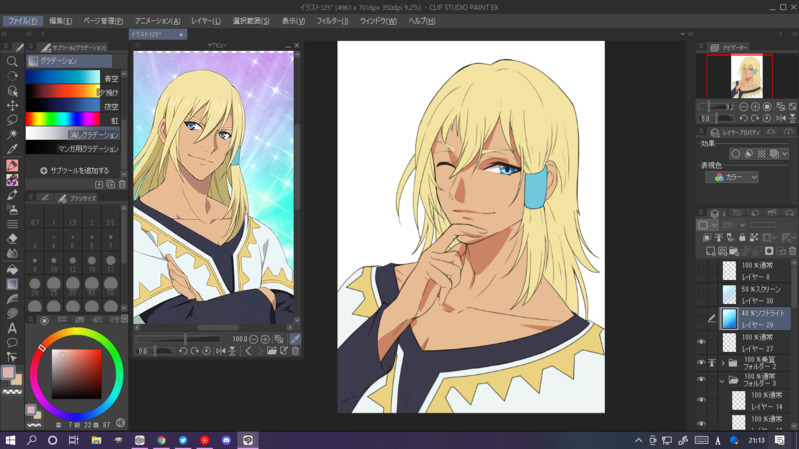
Task: Open the ファイル(F) menu
Action: [22, 21]
